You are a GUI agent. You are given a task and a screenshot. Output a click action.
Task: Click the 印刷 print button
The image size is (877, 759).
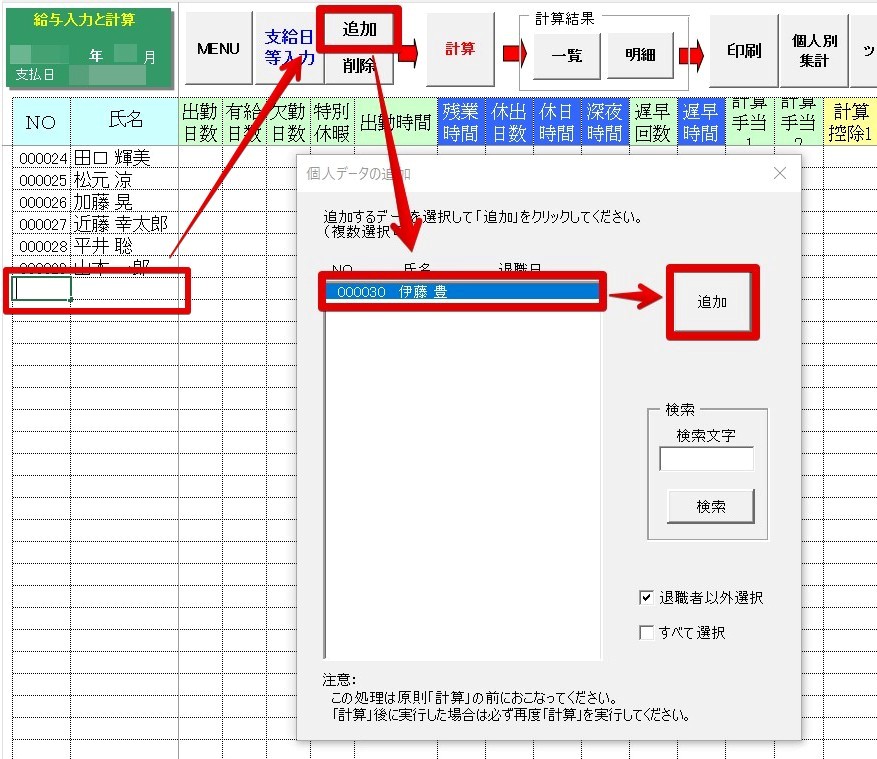743,49
